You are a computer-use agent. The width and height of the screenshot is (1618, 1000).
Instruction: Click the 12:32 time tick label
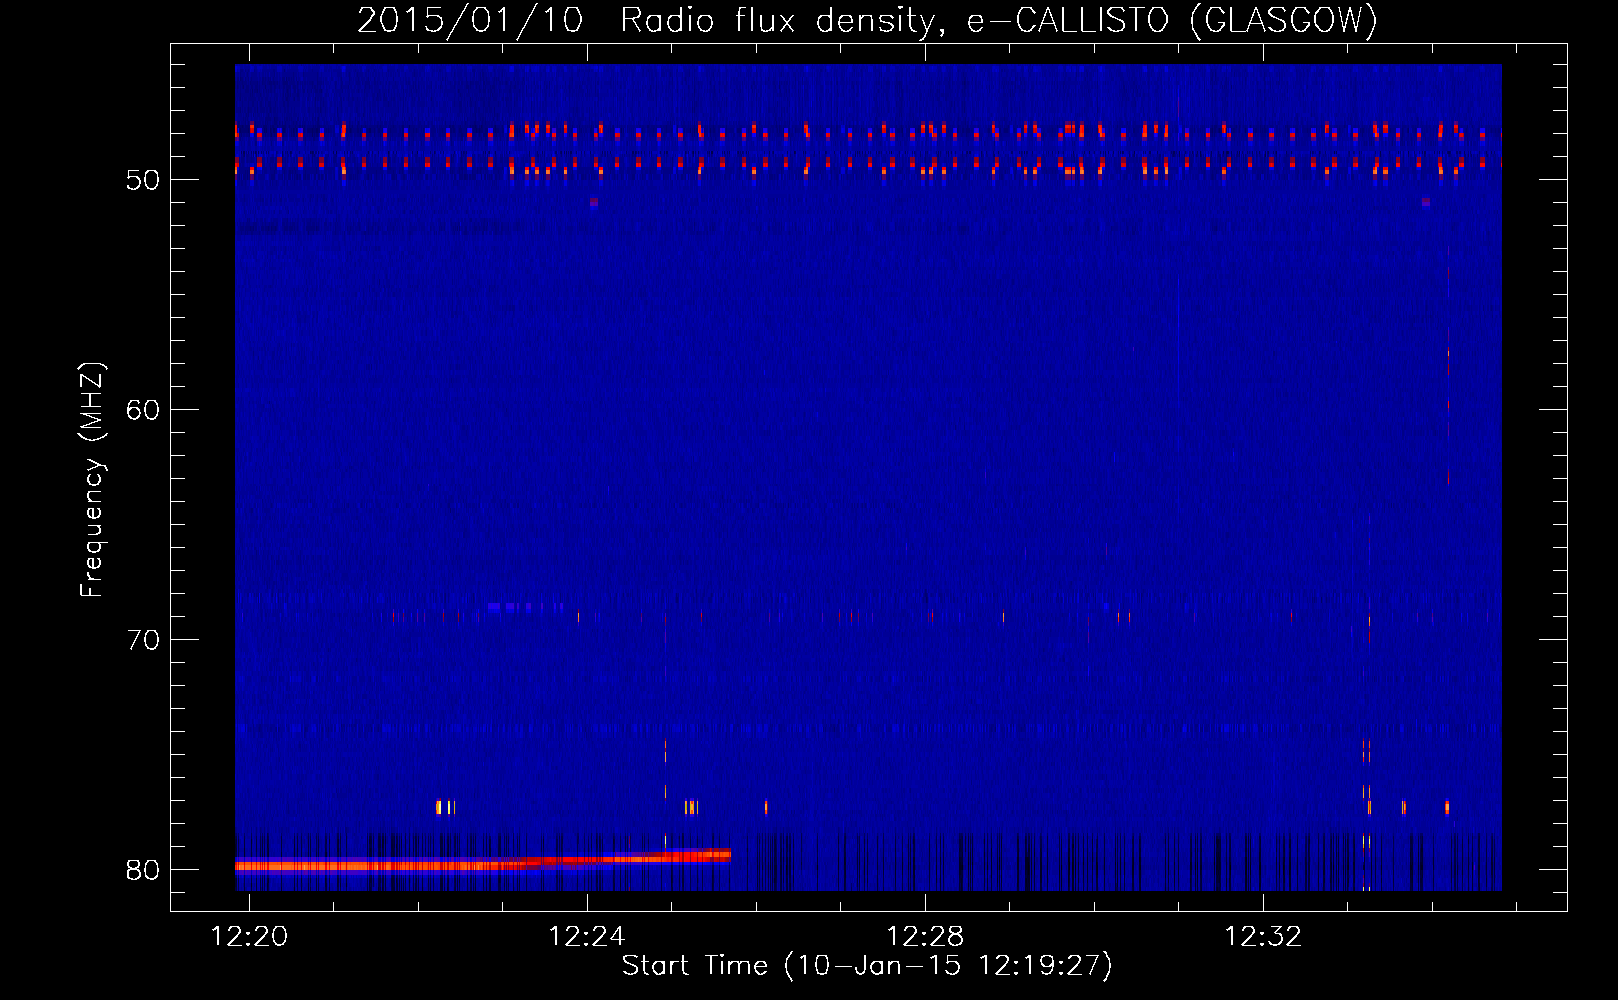click(x=1263, y=936)
